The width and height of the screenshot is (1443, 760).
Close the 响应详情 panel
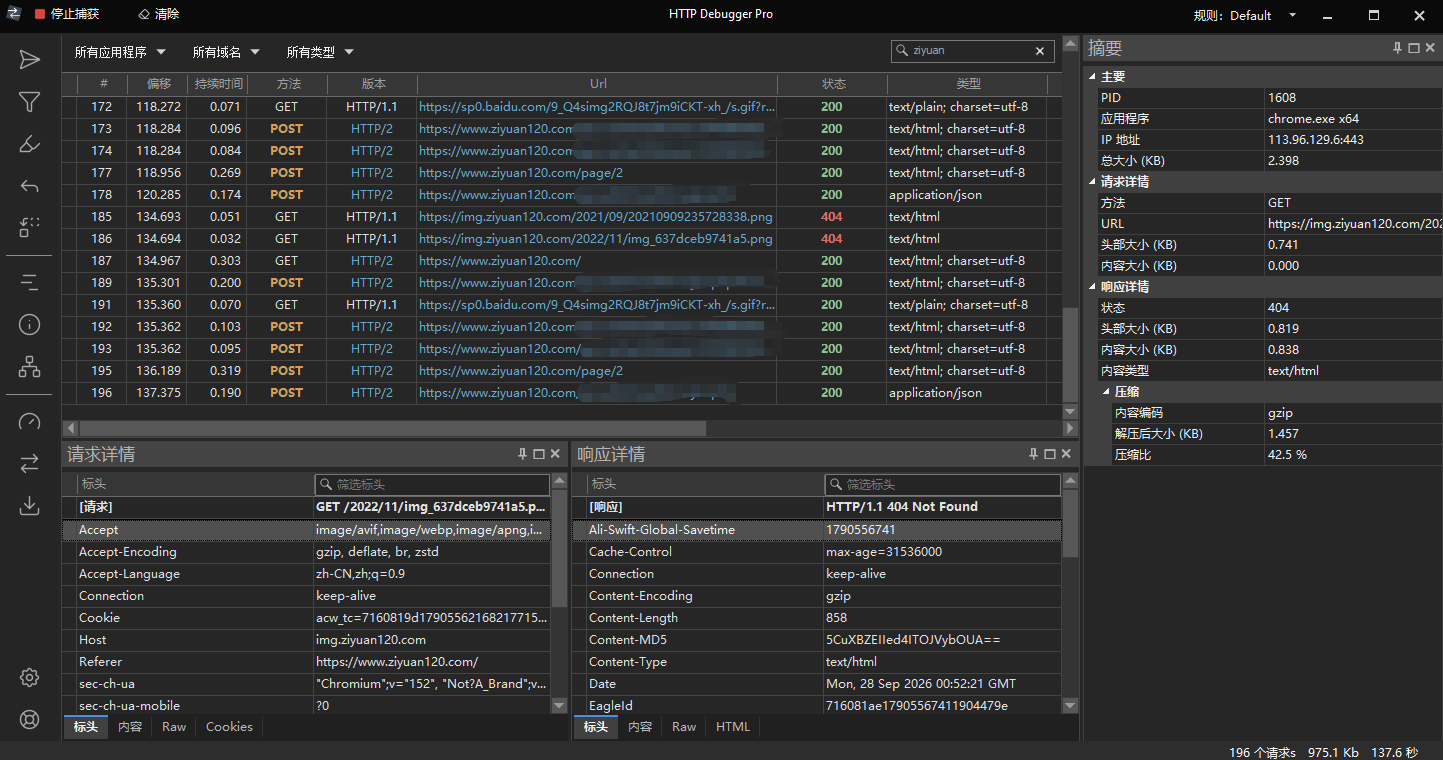1066,454
